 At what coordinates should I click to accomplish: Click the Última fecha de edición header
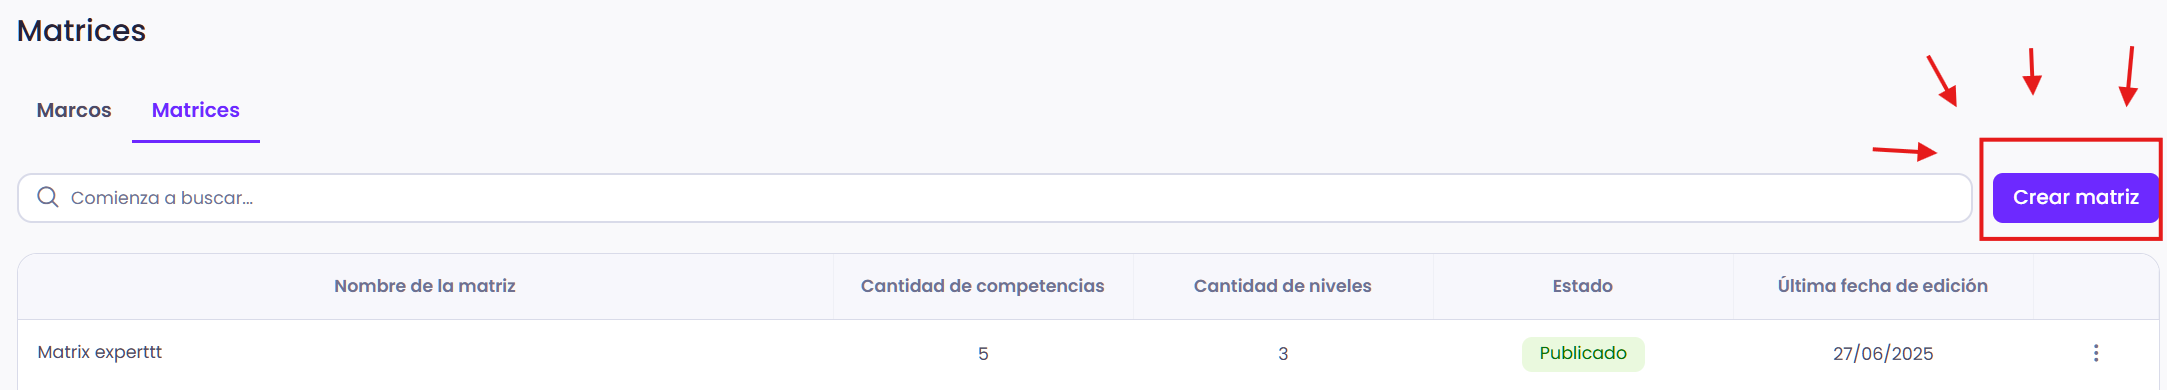1882,286
